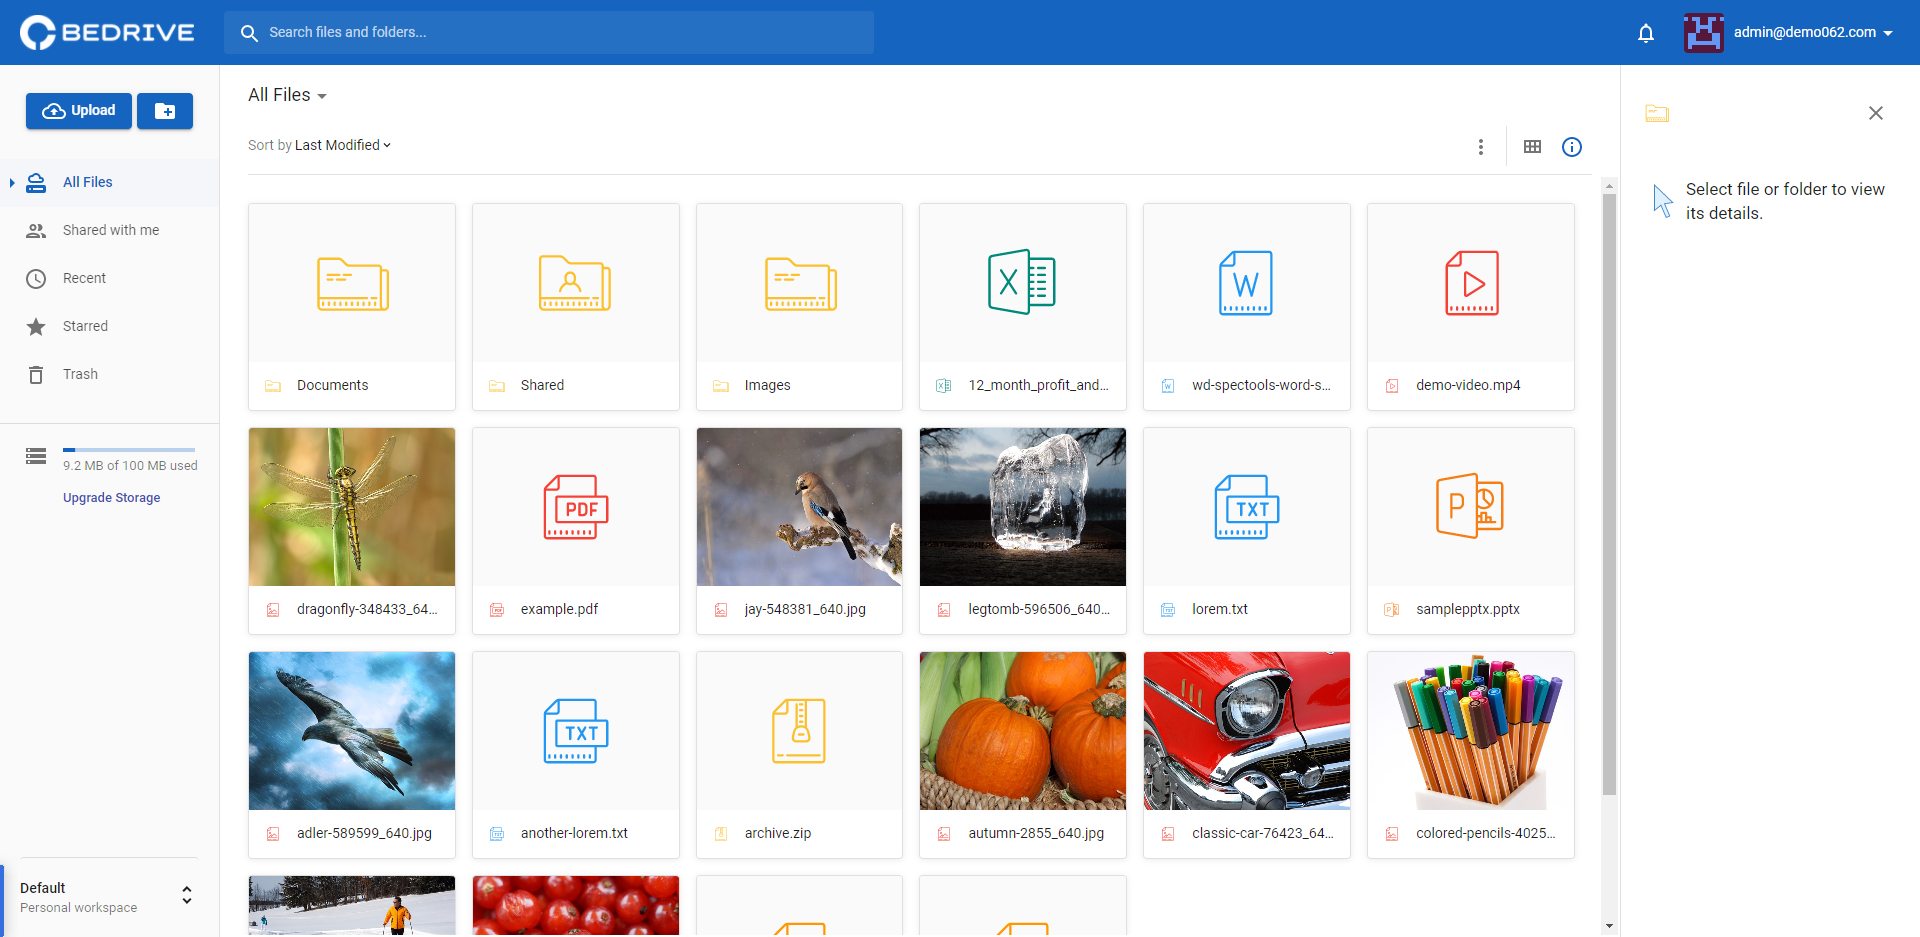Open the Trash section

(x=110, y=375)
